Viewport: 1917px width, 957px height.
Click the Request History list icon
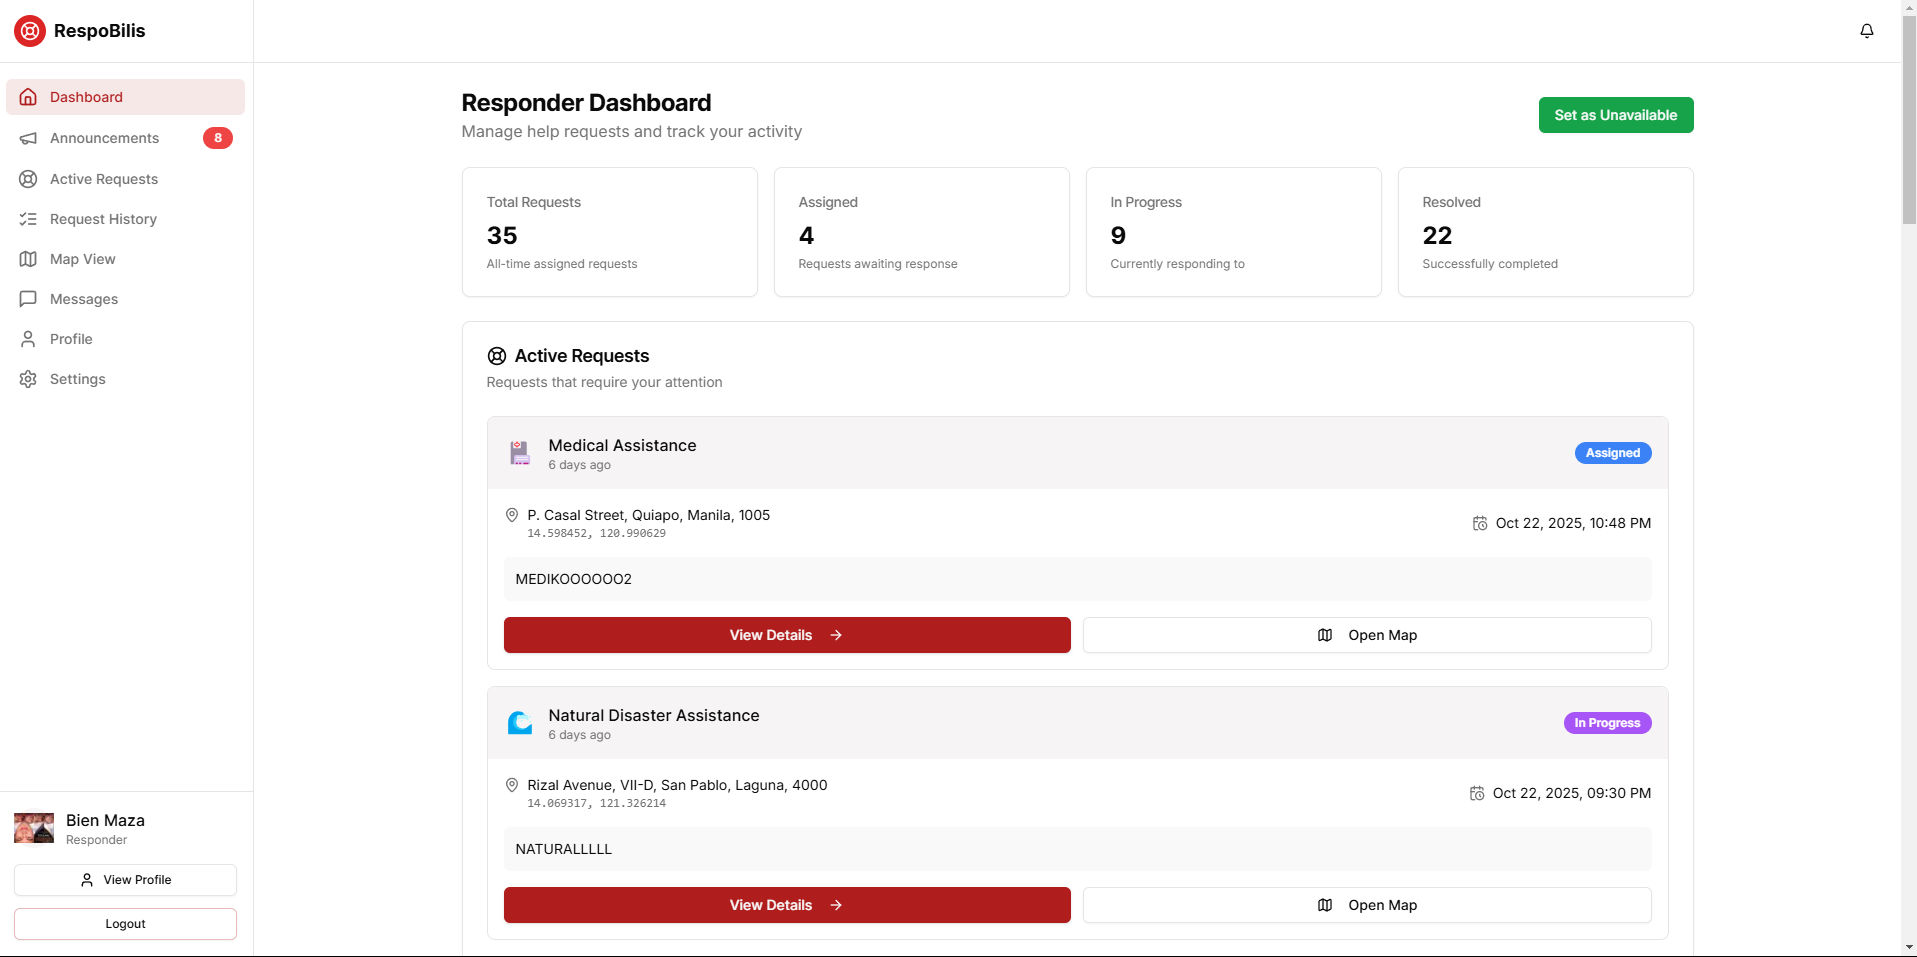(28, 219)
